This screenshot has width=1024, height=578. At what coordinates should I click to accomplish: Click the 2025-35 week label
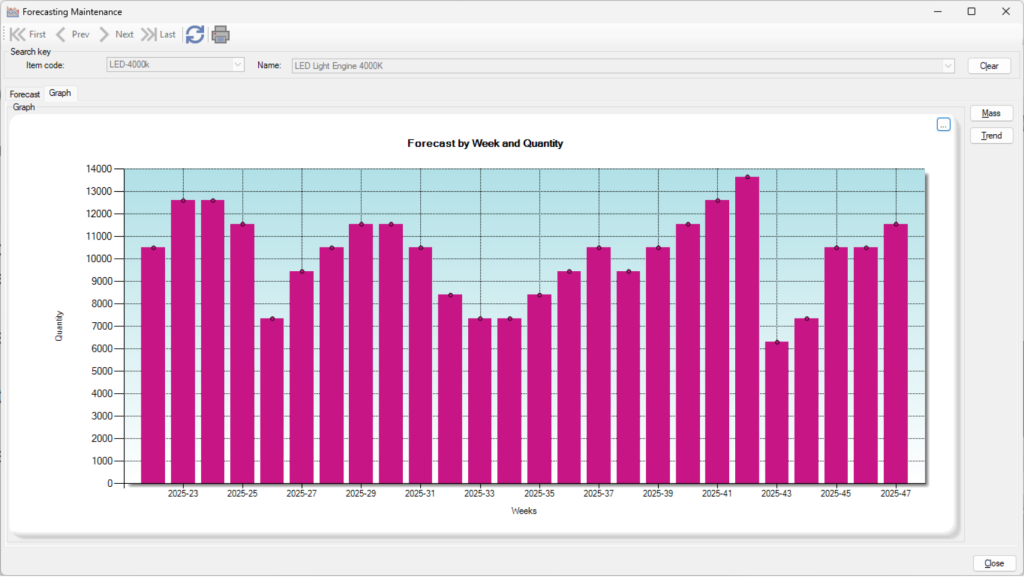point(539,494)
